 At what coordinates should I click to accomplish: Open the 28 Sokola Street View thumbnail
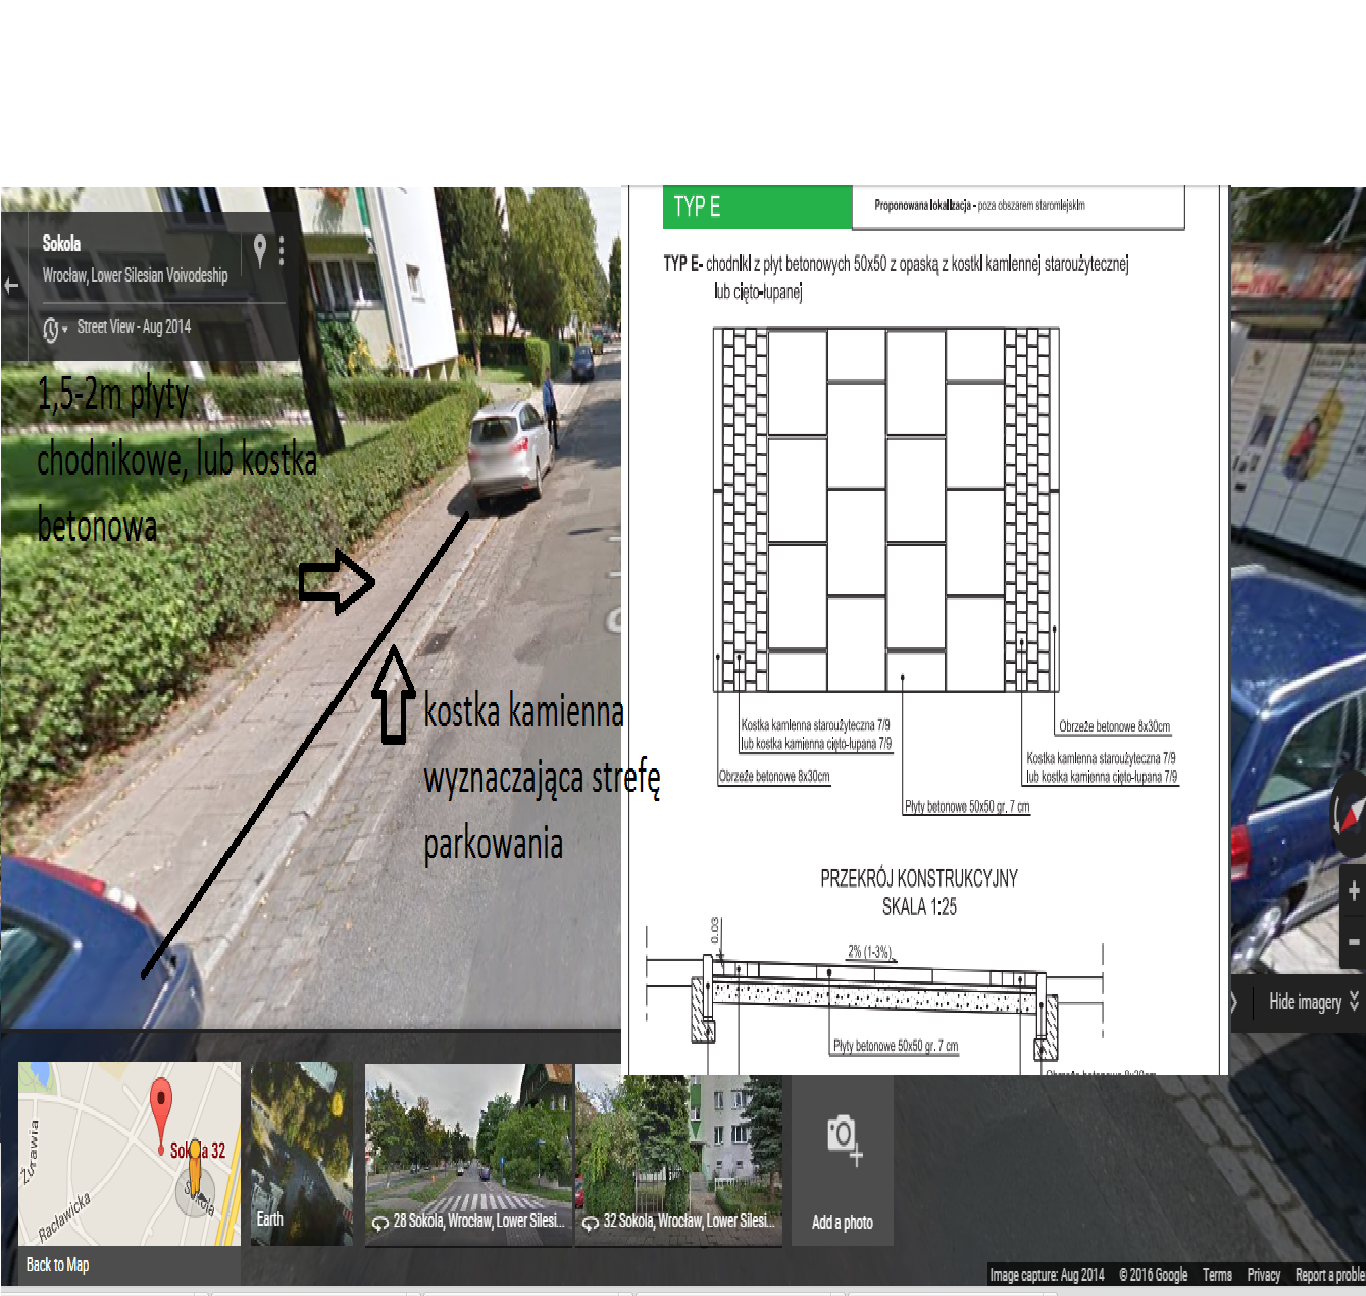point(469,1155)
